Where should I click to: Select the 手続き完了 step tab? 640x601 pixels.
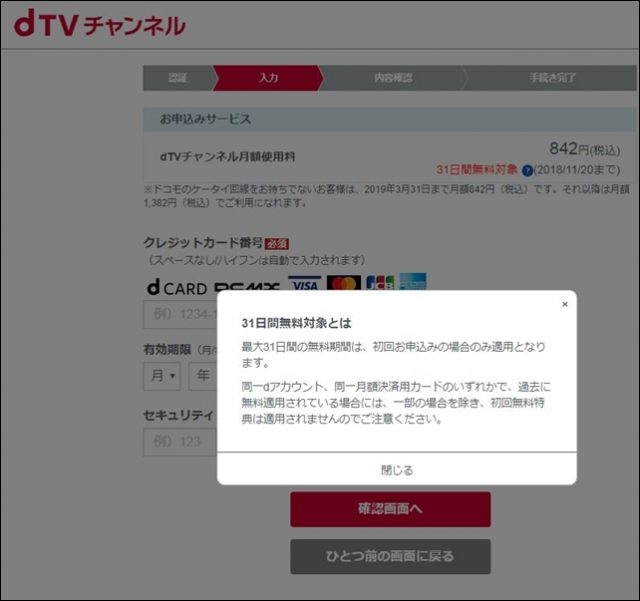(552, 78)
